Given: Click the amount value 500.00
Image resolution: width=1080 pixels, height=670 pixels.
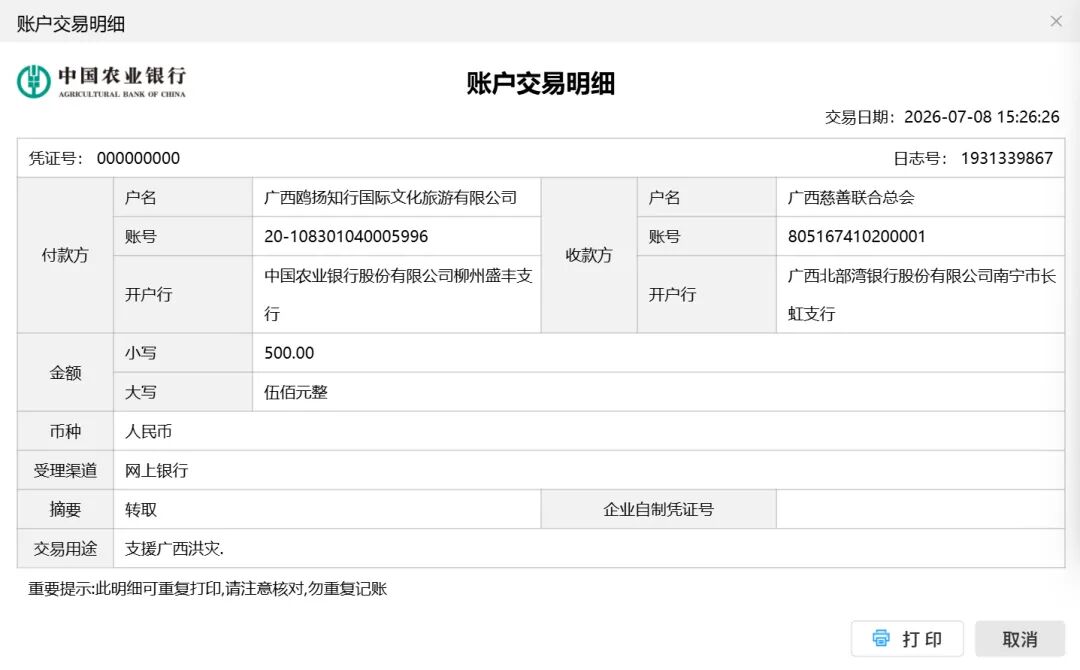Looking at the screenshot, I should [x=289, y=353].
